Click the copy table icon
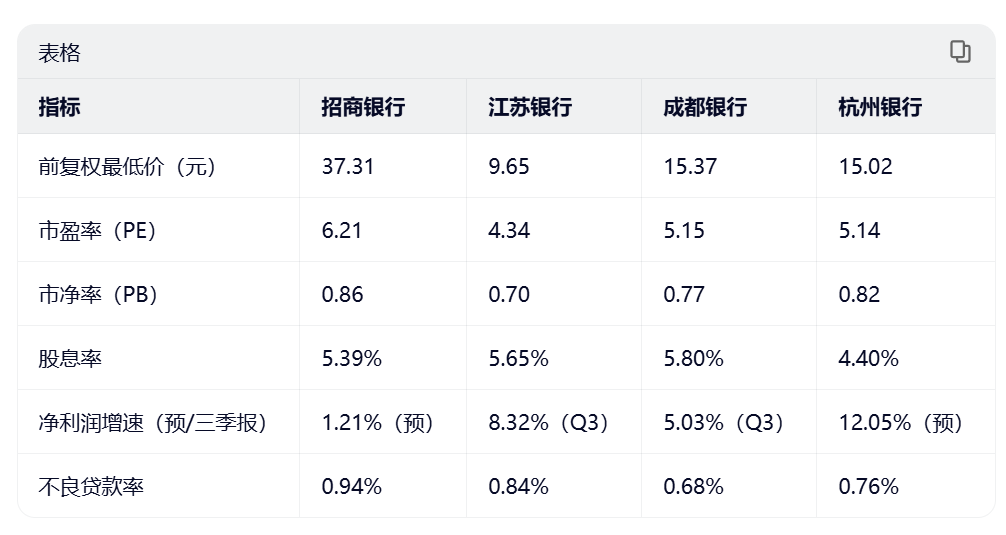Image resolution: width=1006 pixels, height=535 pixels. 960,52
